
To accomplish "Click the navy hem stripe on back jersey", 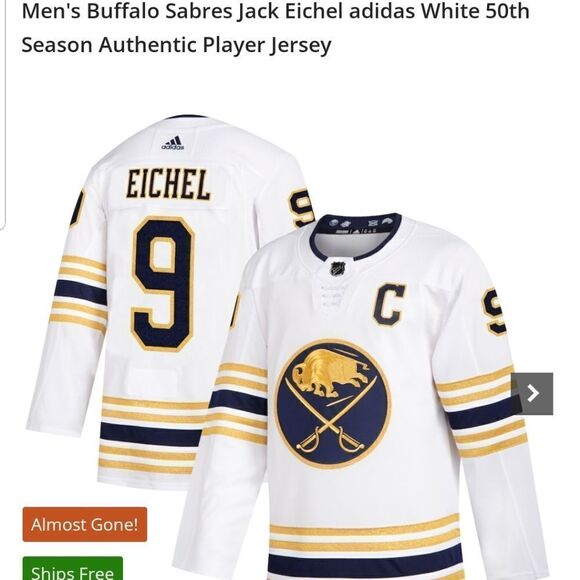I will coord(151,434).
